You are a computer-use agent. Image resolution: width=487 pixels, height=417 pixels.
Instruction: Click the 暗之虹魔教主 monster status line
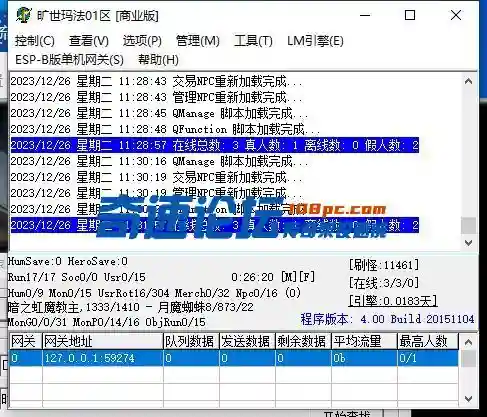[131, 307]
